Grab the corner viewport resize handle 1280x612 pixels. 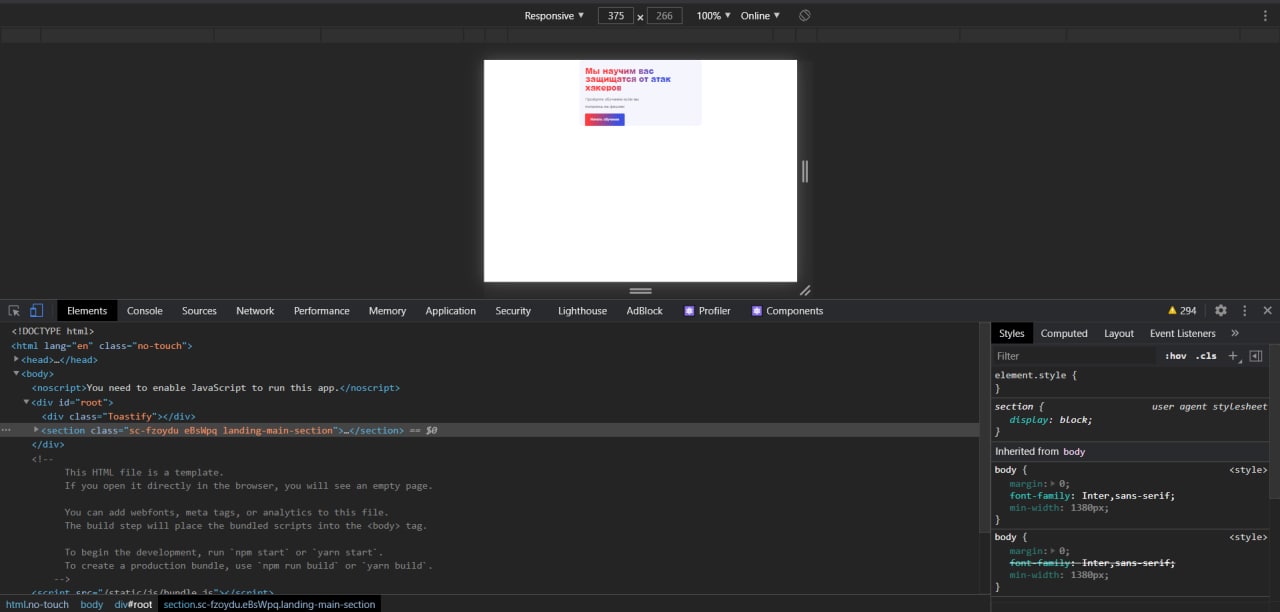(x=805, y=290)
